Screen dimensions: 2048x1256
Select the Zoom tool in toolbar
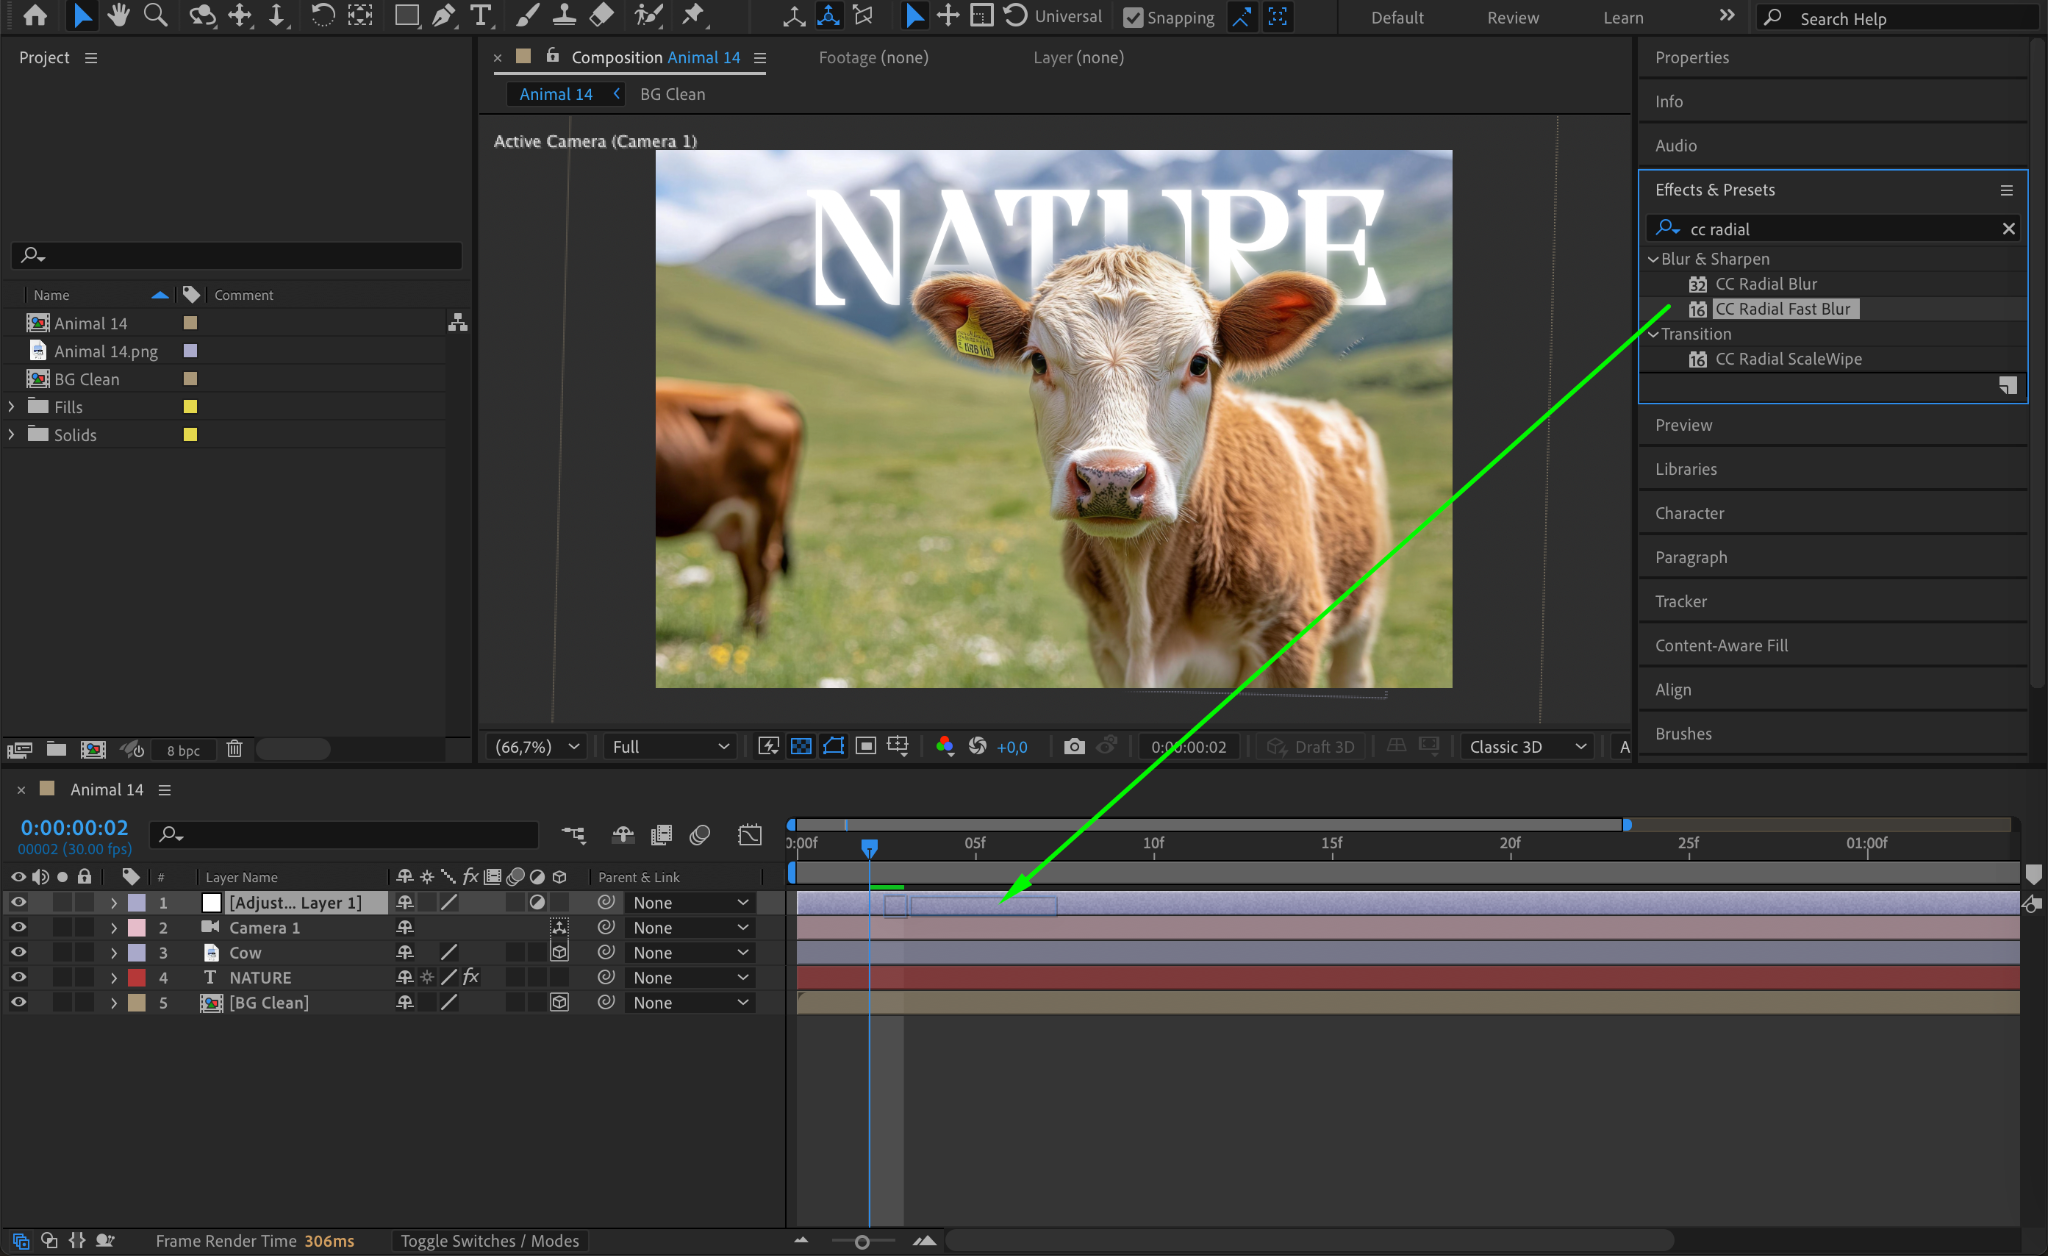[155, 15]
